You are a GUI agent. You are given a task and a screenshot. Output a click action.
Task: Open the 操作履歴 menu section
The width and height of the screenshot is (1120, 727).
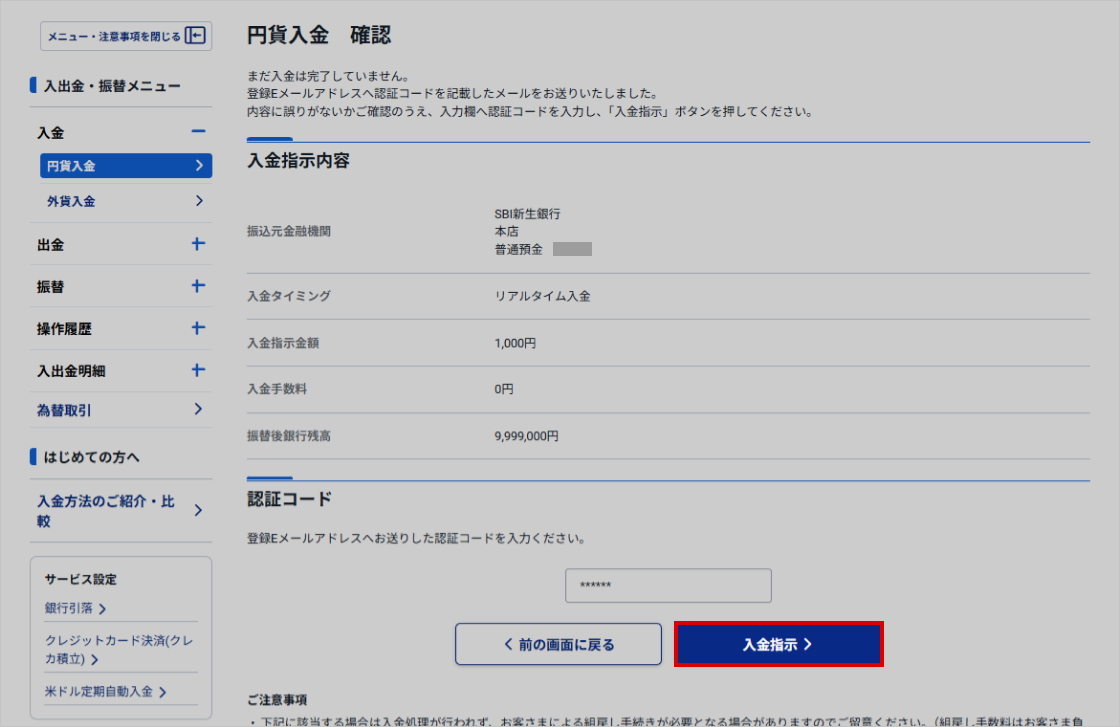click(64, 329)
